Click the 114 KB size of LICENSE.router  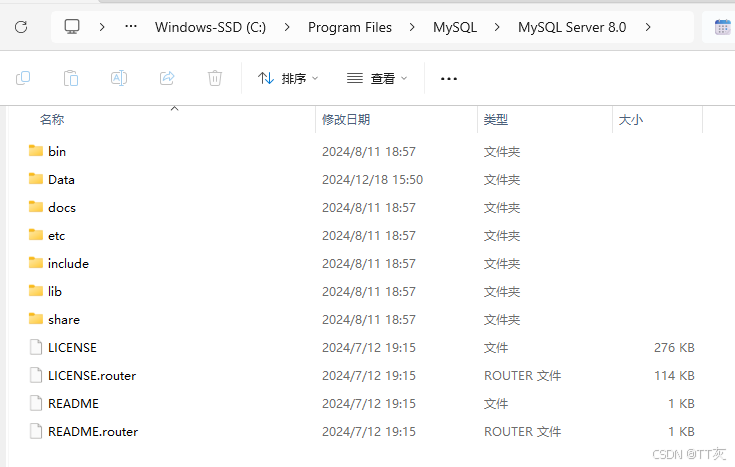point(674,376)
